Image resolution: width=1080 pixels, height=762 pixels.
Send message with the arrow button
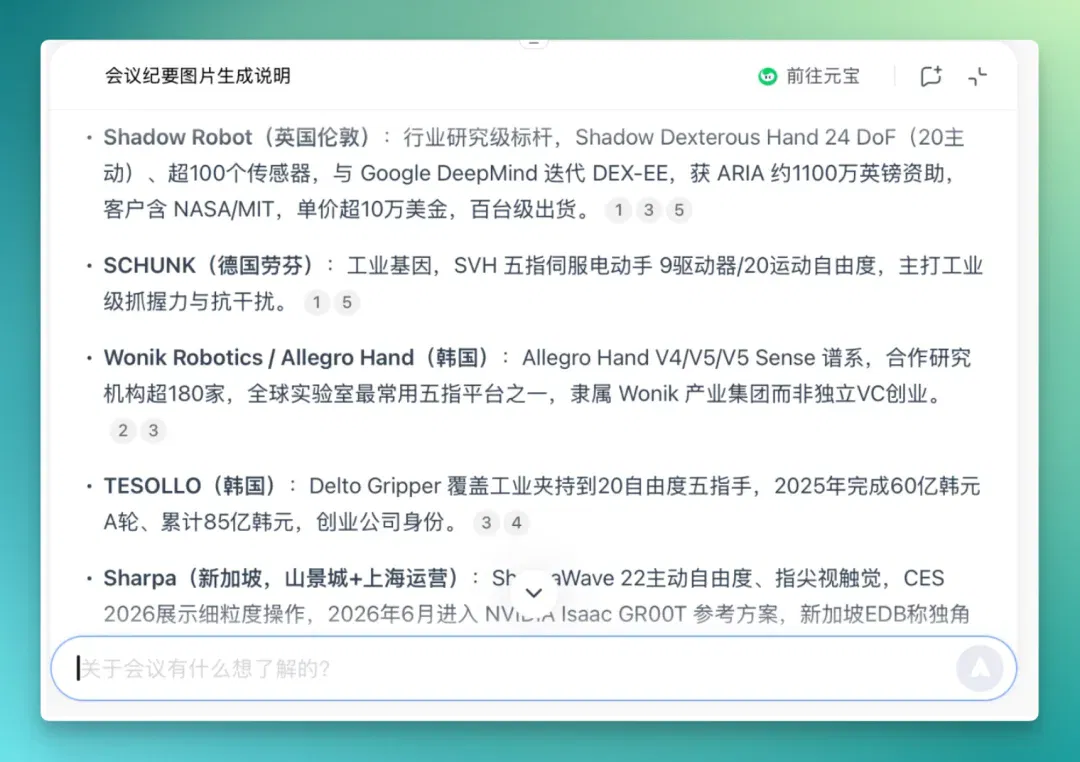pos(979,668)
